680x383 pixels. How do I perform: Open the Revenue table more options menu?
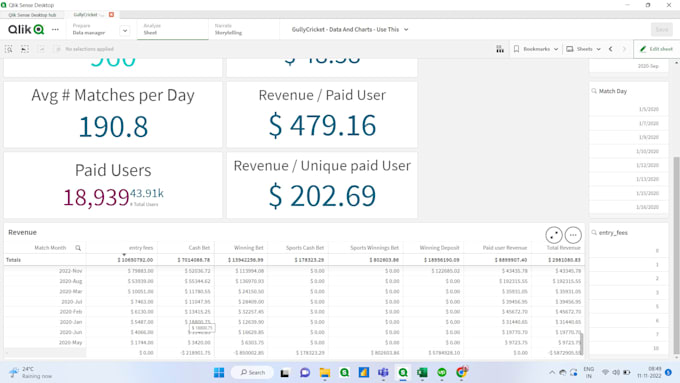573,235
